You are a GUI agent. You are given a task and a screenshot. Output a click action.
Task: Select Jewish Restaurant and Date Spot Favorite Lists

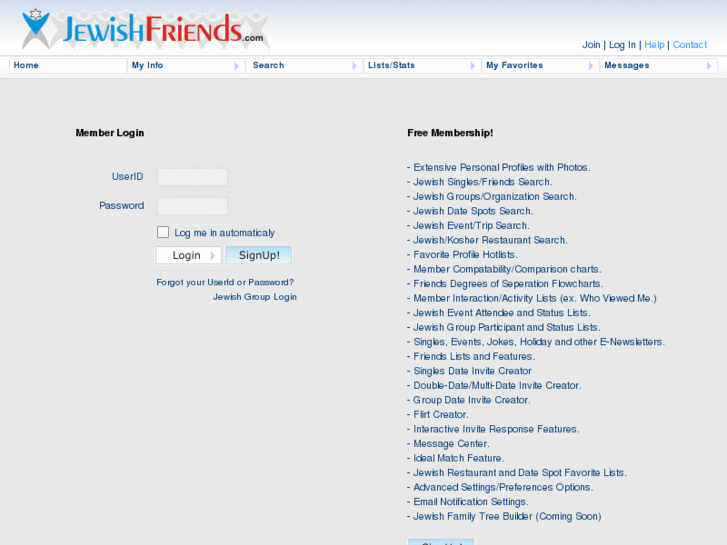(x=517, y=473)
